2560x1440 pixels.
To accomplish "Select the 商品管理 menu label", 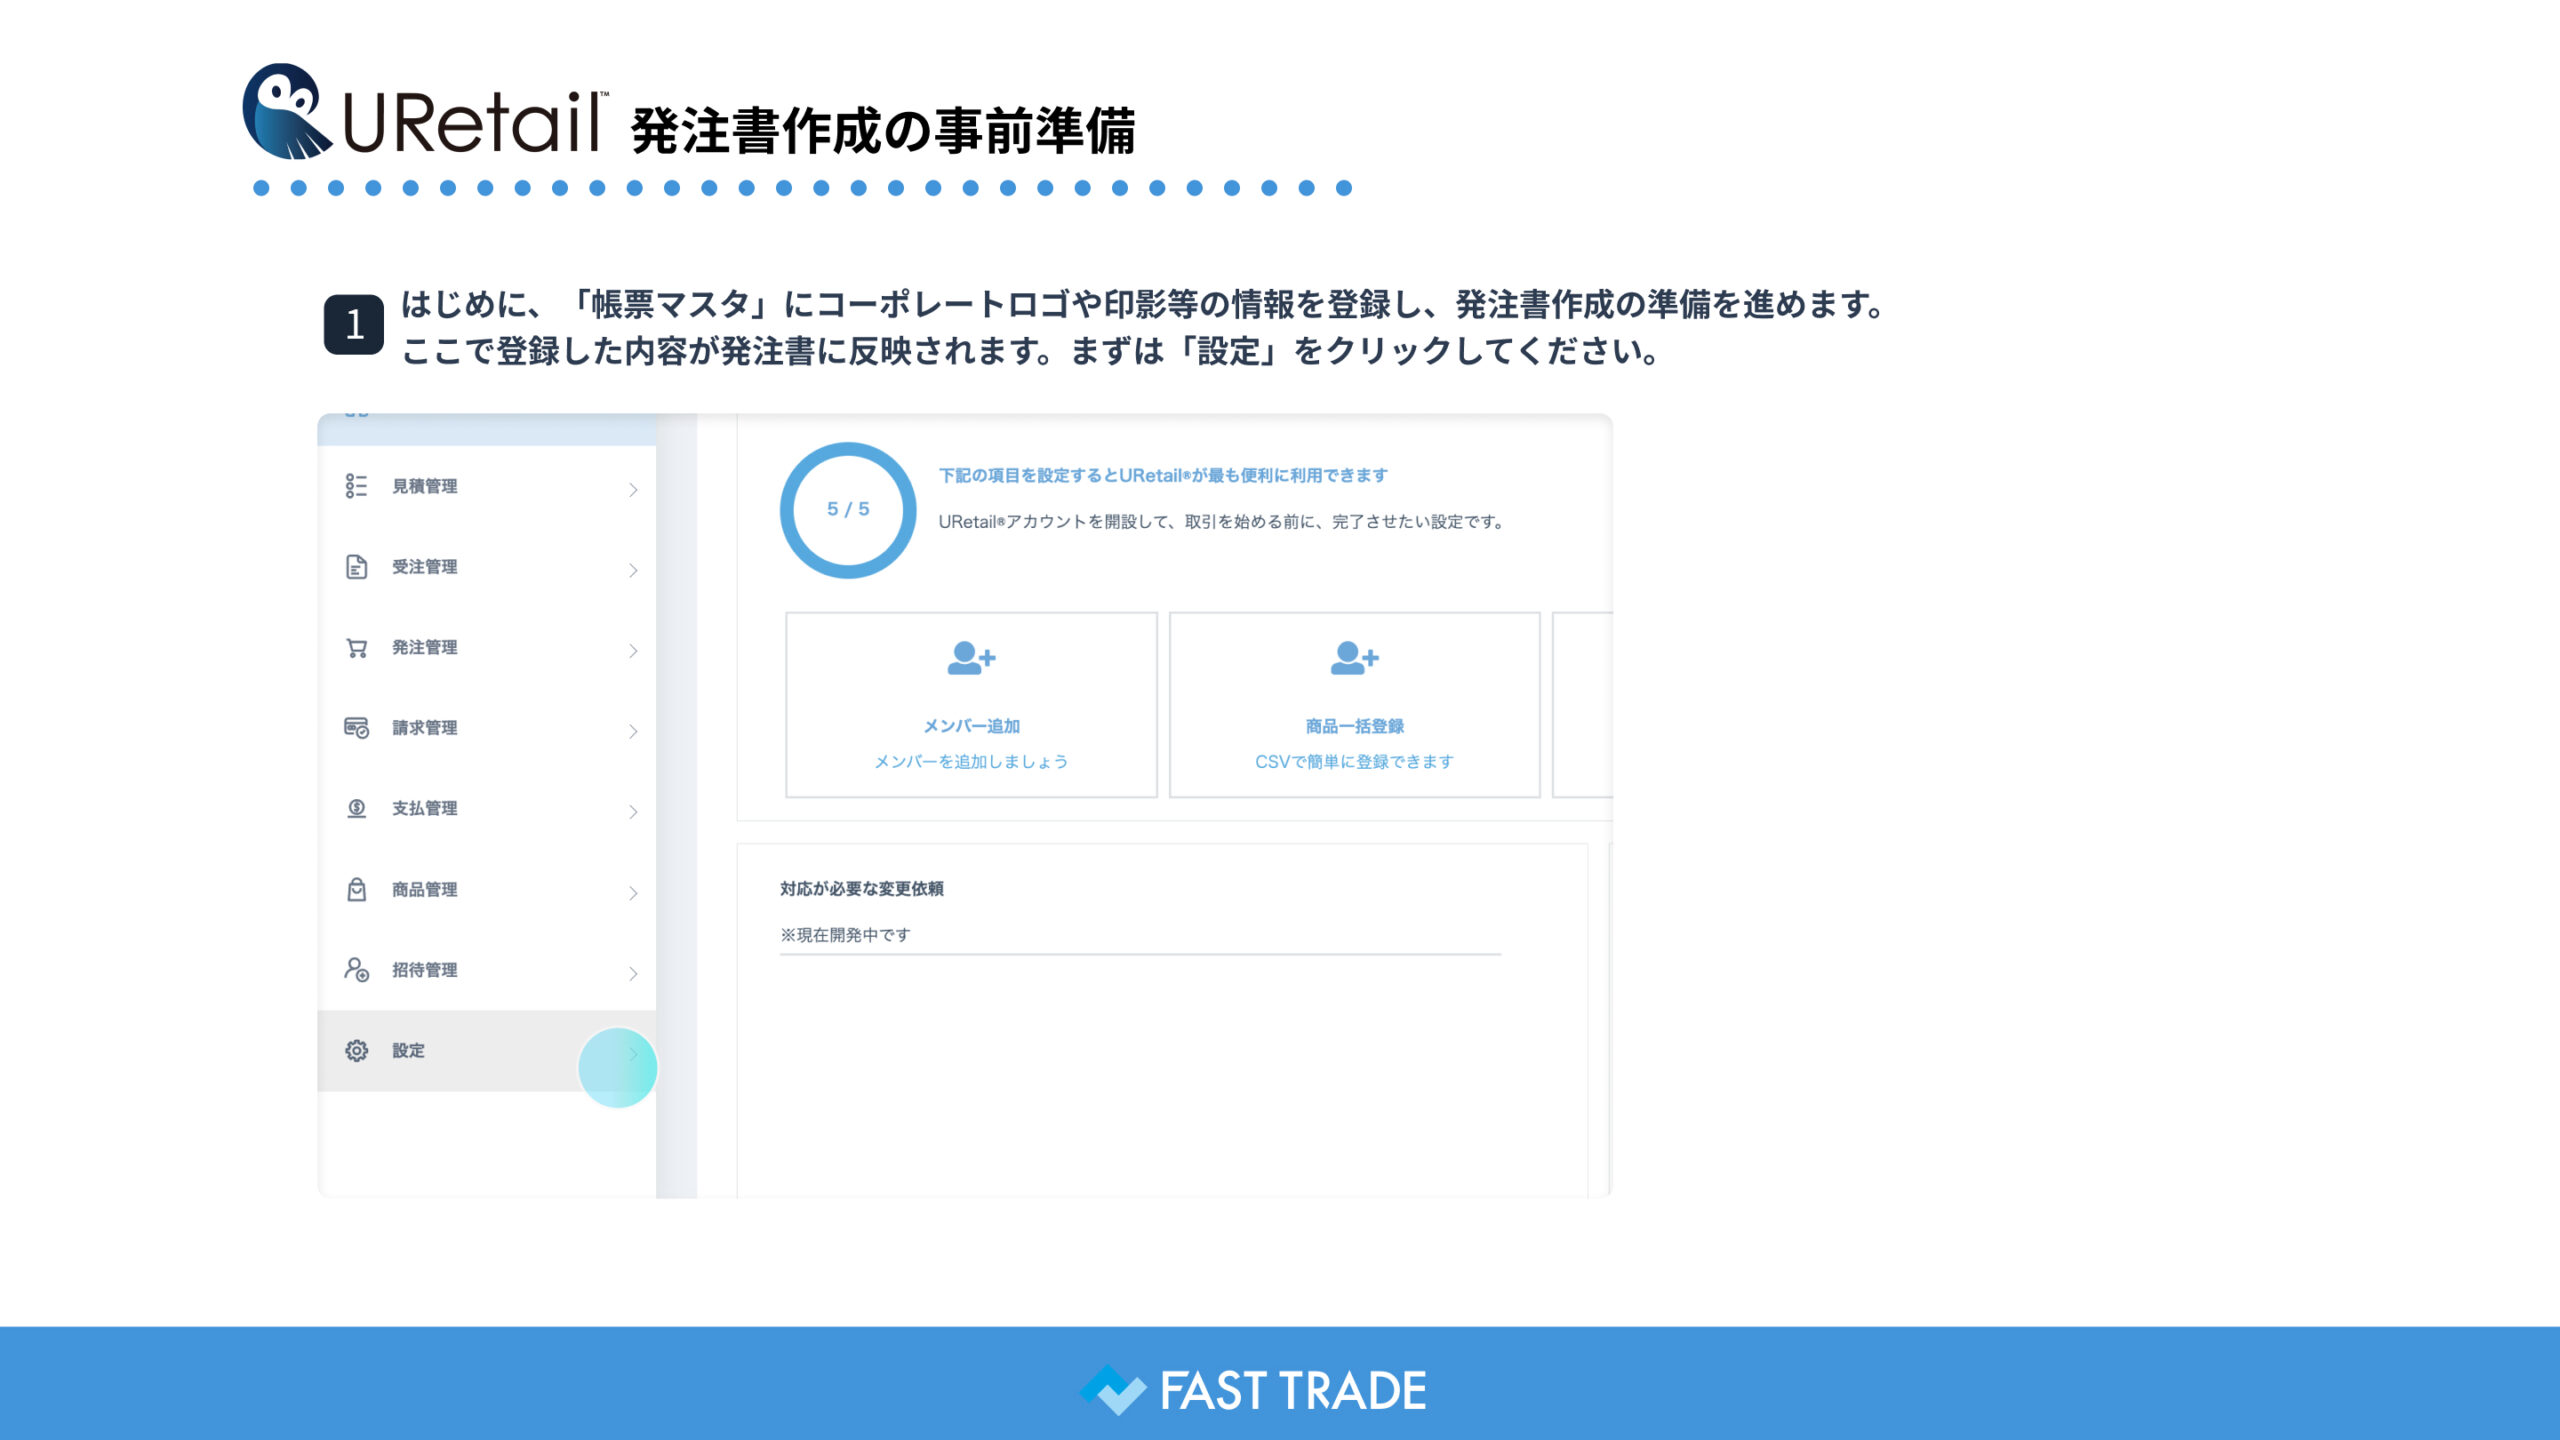I will (424, 889).
